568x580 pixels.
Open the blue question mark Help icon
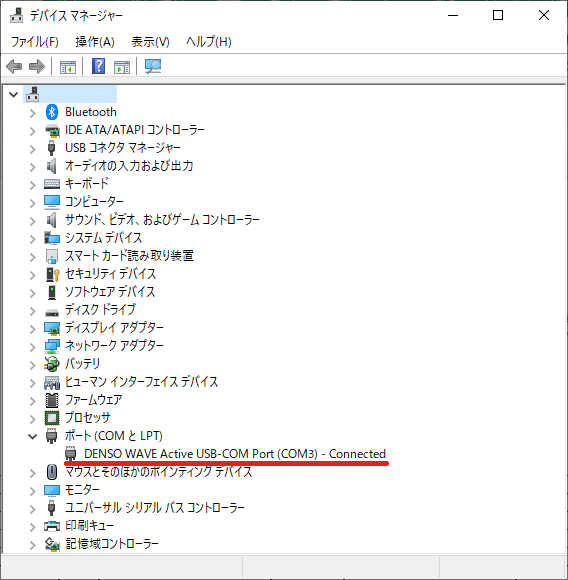pos(98,67)
